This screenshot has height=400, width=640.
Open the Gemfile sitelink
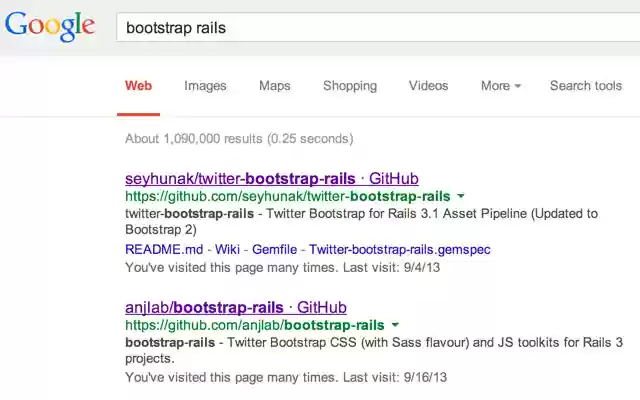pos(274,249)
